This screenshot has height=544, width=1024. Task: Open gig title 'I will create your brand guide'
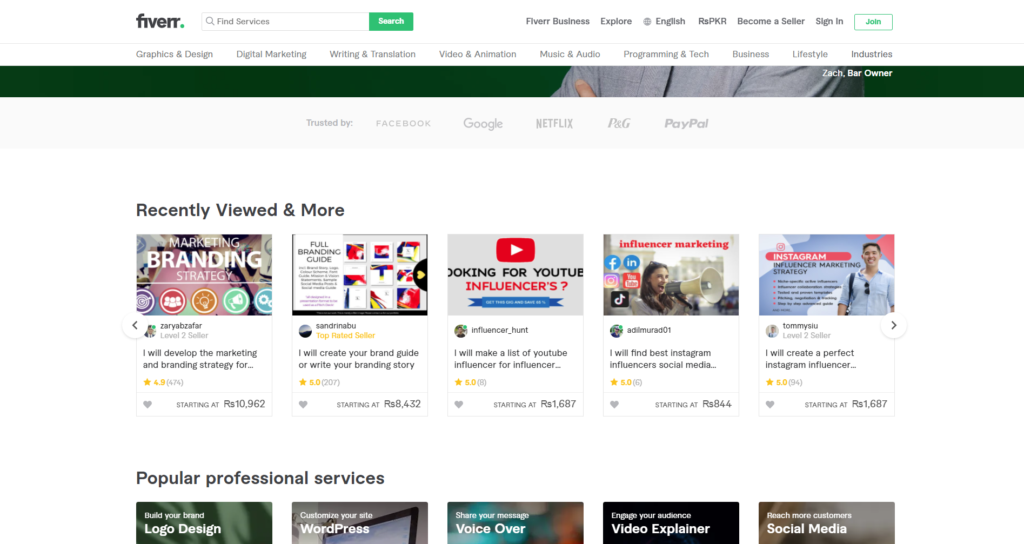[359, 359]
